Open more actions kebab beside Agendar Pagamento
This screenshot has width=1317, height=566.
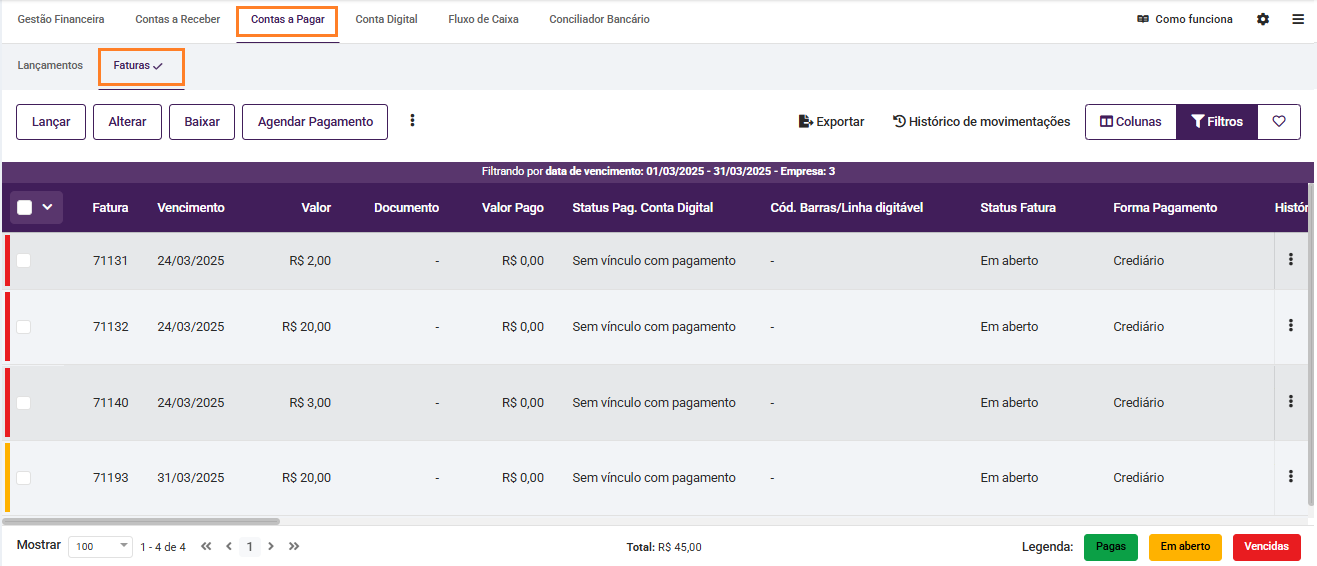(412, 121)
